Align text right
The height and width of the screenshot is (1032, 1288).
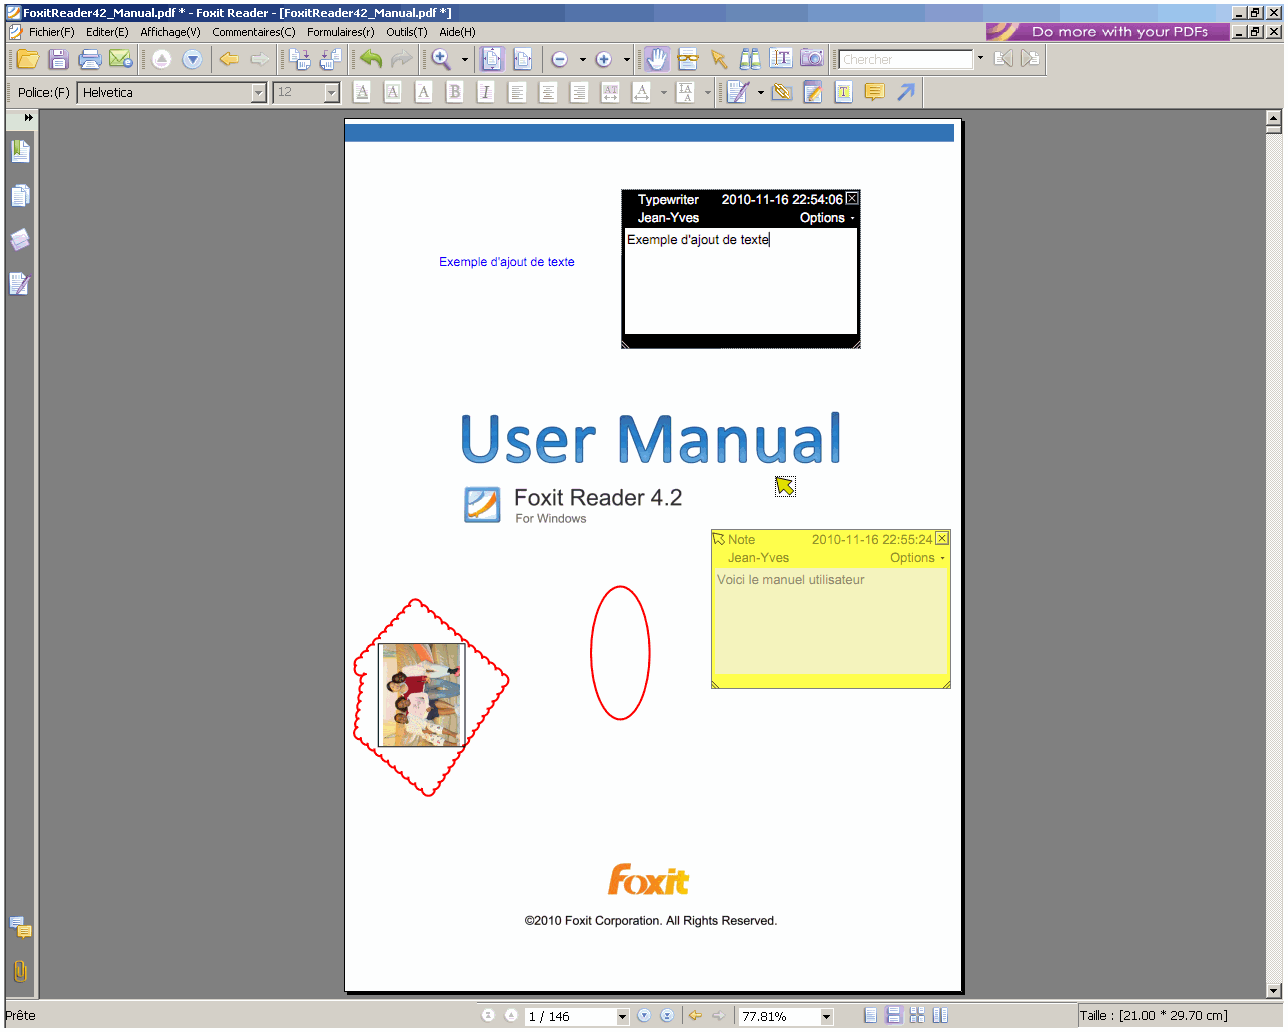(x=579, y=92)
